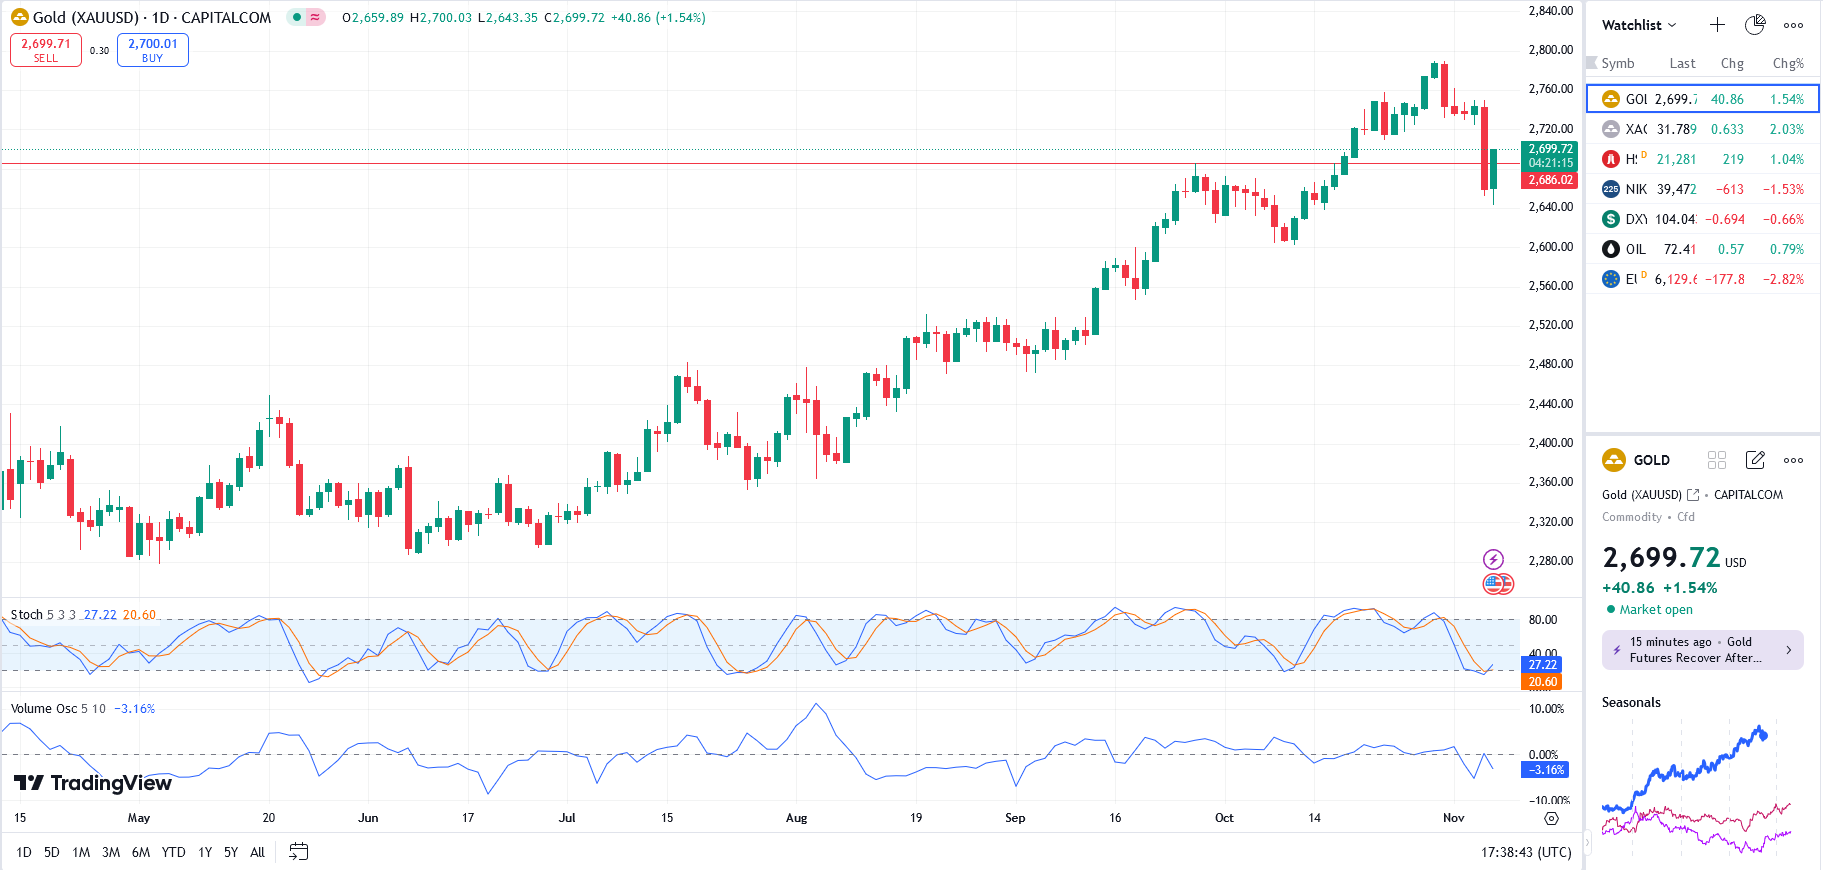Add a symbol to the watchlist
The image size is (1823, 870).
[x=1717, y=25]
